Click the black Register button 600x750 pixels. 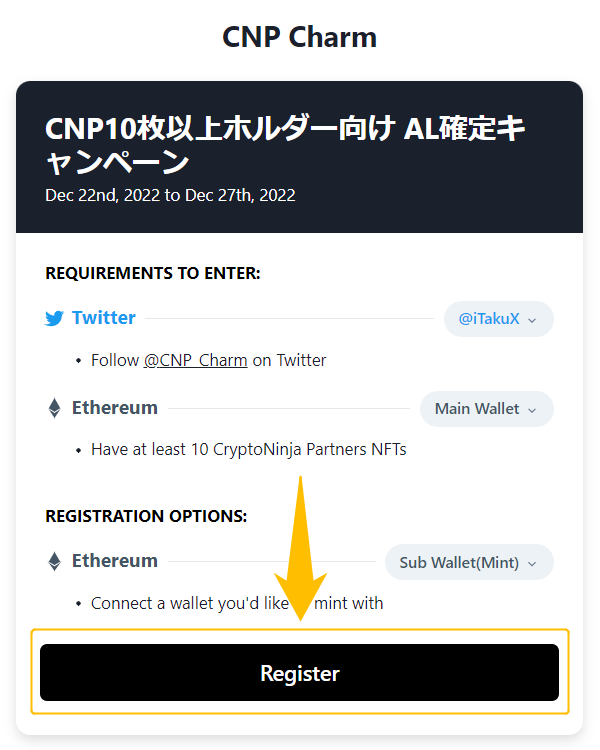[300, 673]
